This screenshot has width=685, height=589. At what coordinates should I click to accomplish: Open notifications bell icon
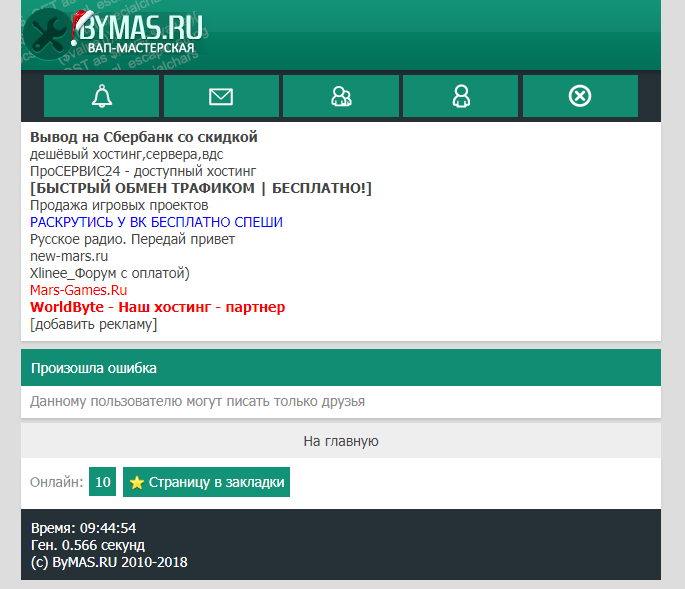(101, 96)
